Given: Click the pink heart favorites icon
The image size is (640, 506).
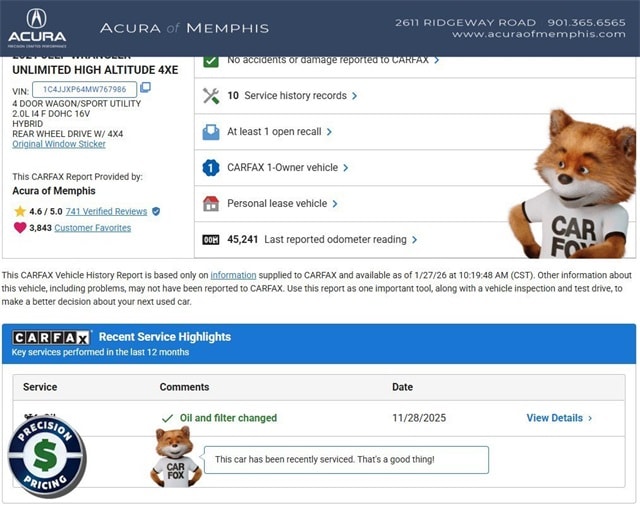Looking at the screenshot, I should (20, 228).
